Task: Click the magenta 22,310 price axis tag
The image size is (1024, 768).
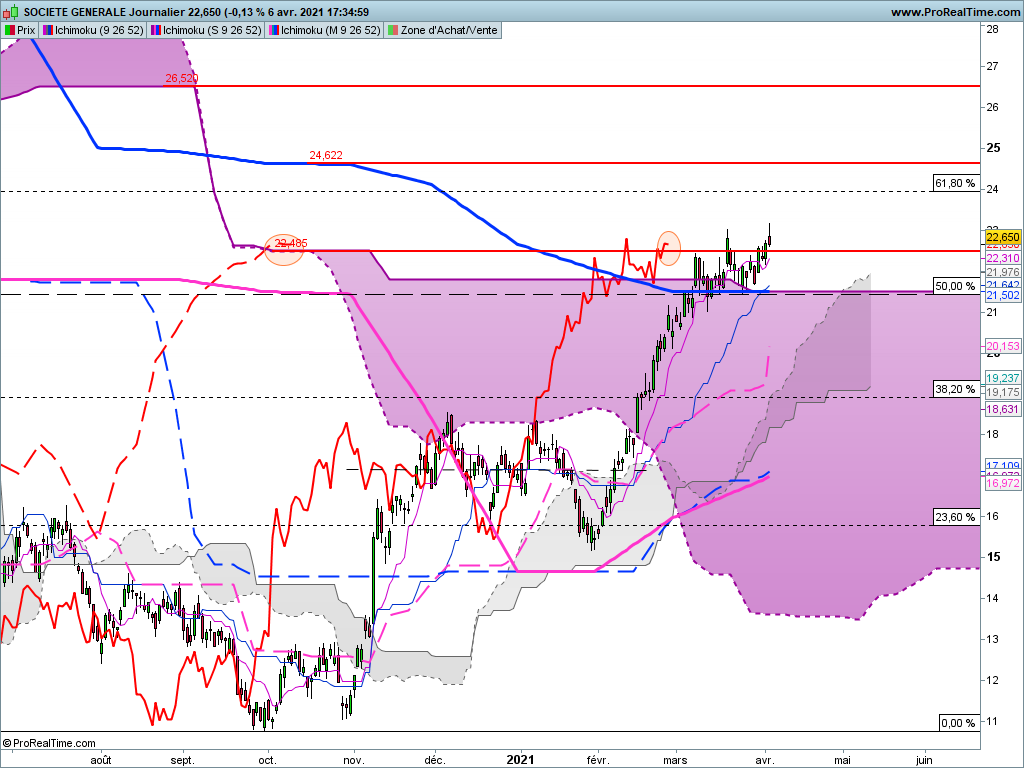Action: pyautogui.click(x=1002, y=259)
